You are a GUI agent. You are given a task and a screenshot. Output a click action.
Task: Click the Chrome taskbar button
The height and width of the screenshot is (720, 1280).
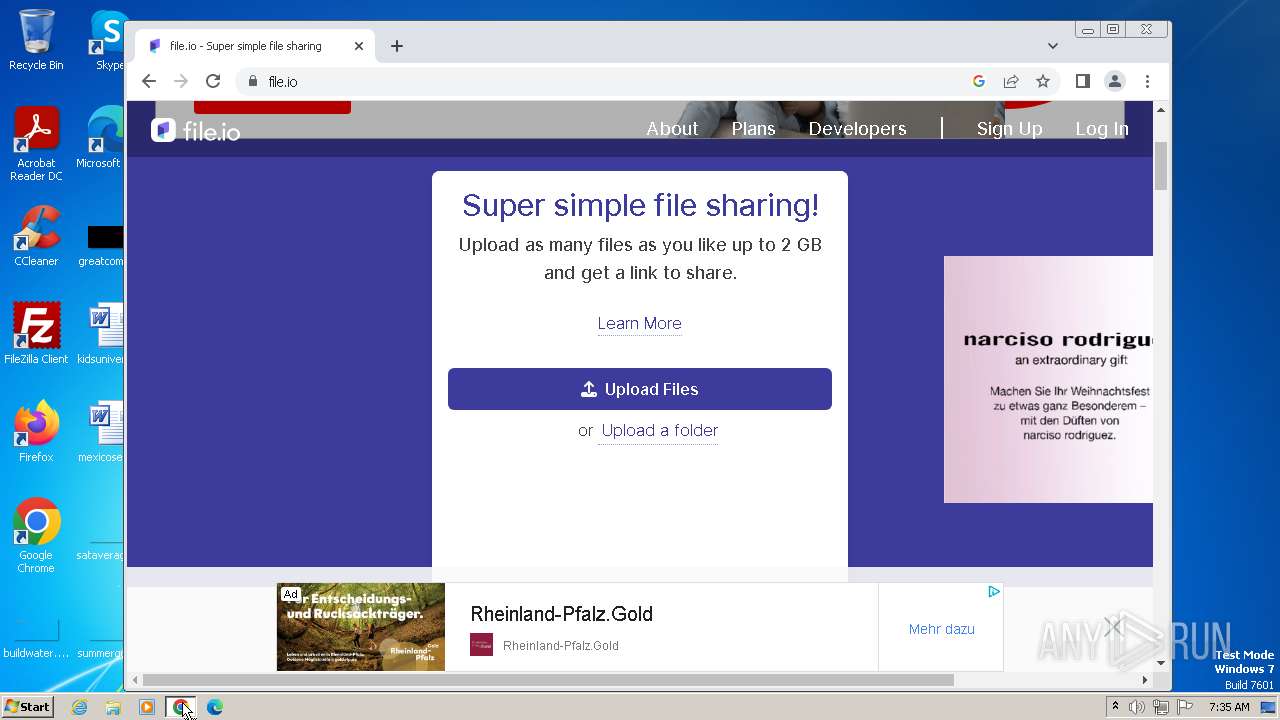(x=181, y=707)
